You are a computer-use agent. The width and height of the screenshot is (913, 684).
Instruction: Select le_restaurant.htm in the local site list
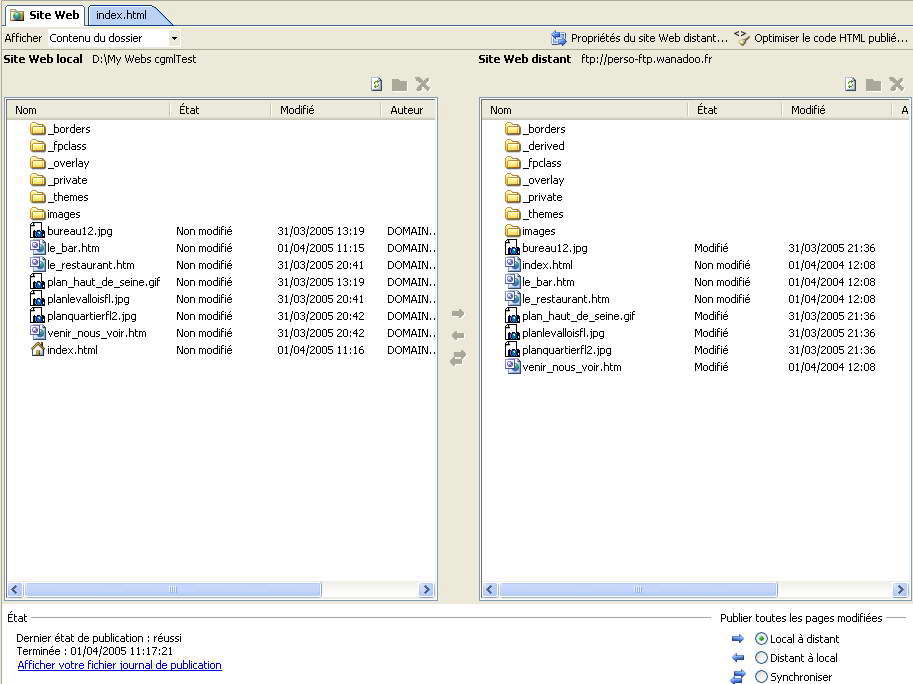pyautogui.click(x=90, y=265)
